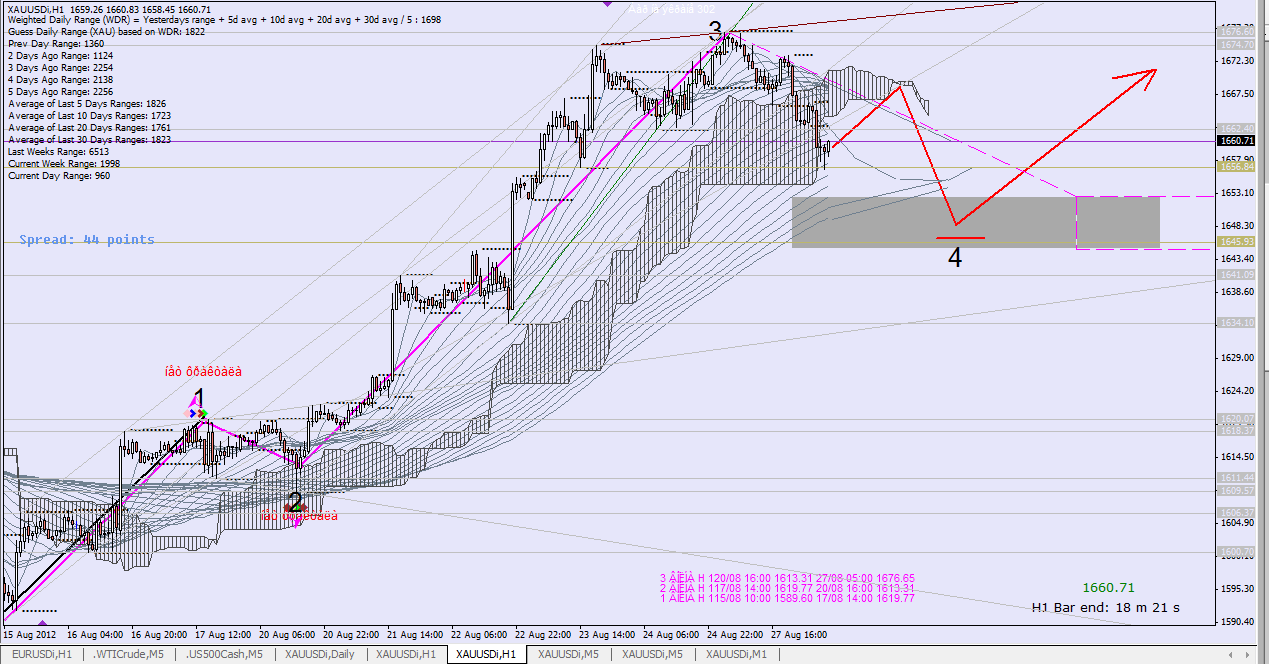Switch to the XAUUSDi,Daily chart tab
1269x664 pixels.
click(320, 654)
